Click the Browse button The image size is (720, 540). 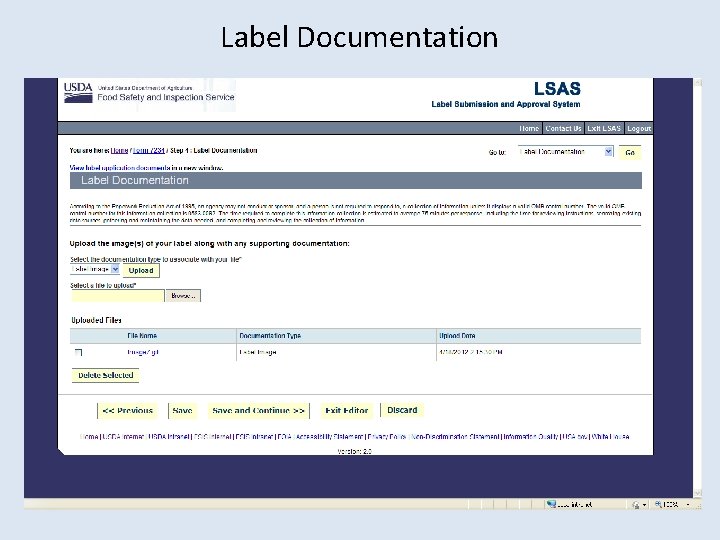183,296
